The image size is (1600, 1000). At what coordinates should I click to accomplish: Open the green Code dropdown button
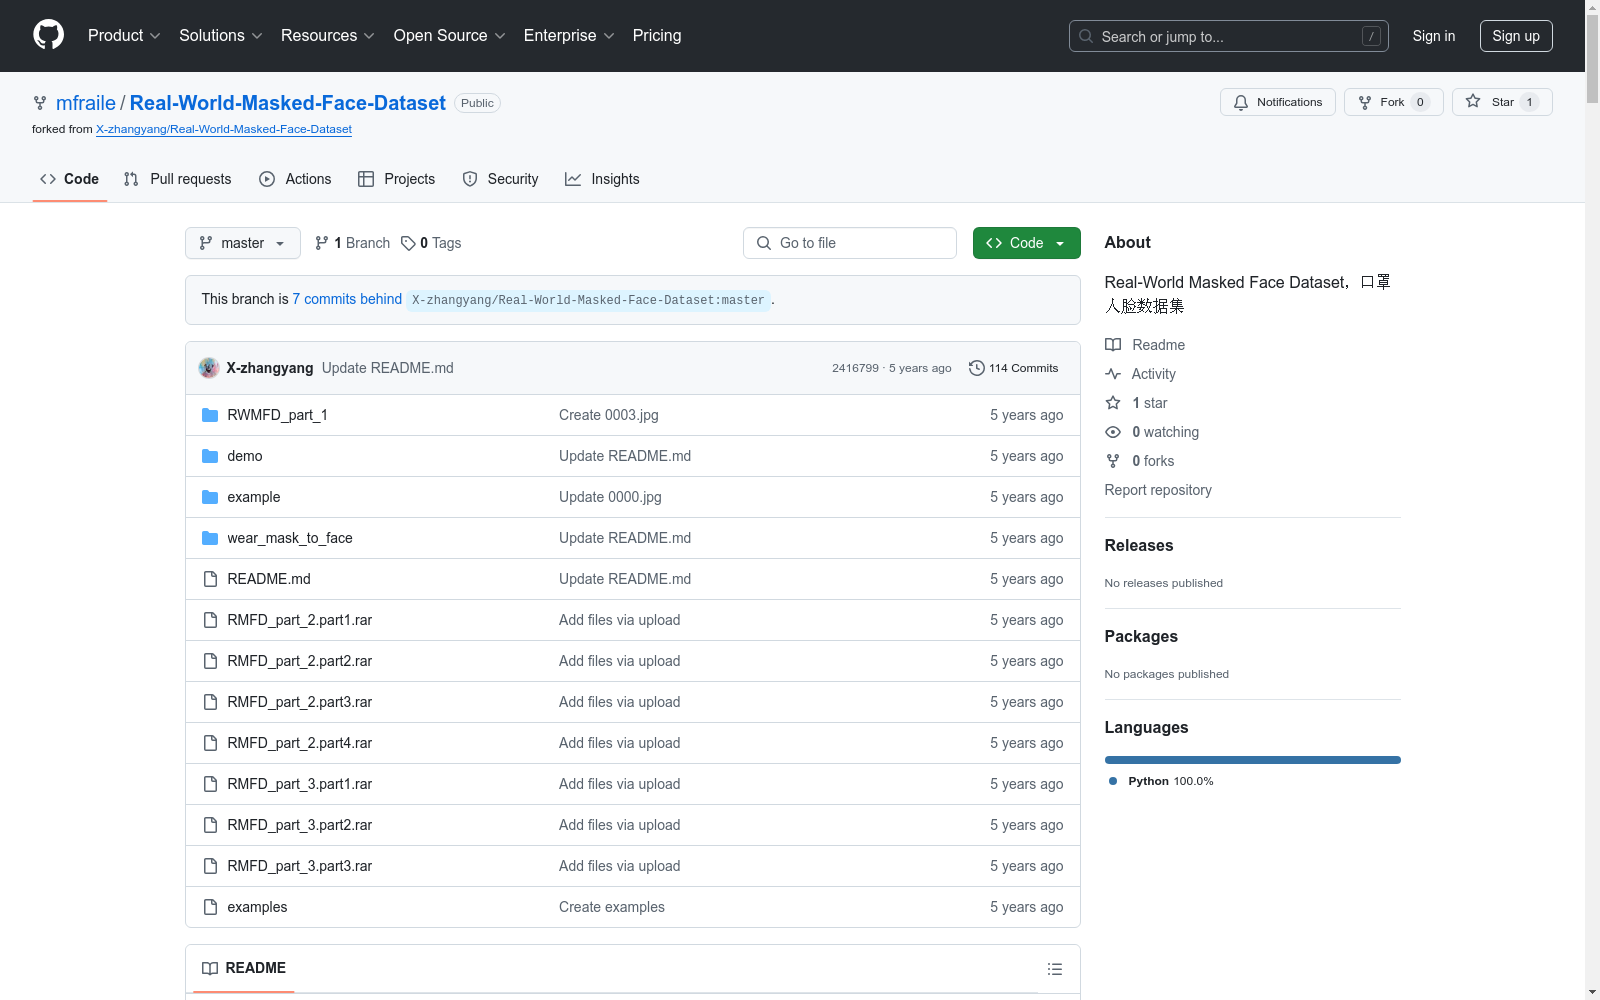tap(1026, 243)
